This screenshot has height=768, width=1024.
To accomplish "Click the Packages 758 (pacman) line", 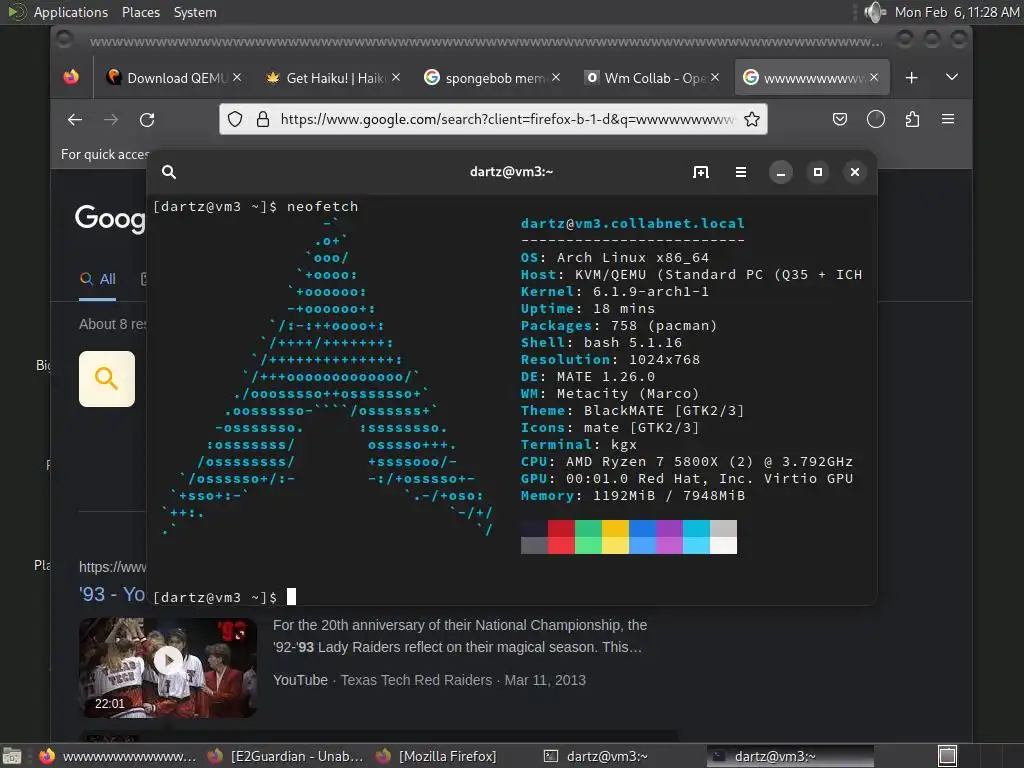I will point(619,325).
